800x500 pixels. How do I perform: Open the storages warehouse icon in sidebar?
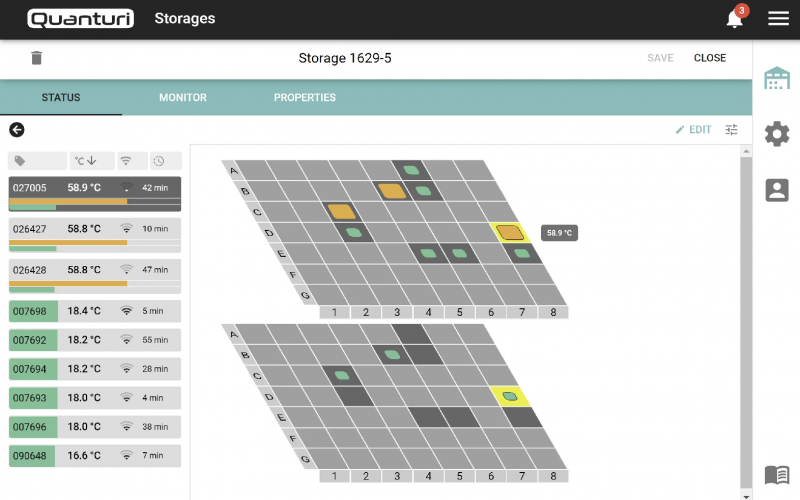tap(777, 79)
